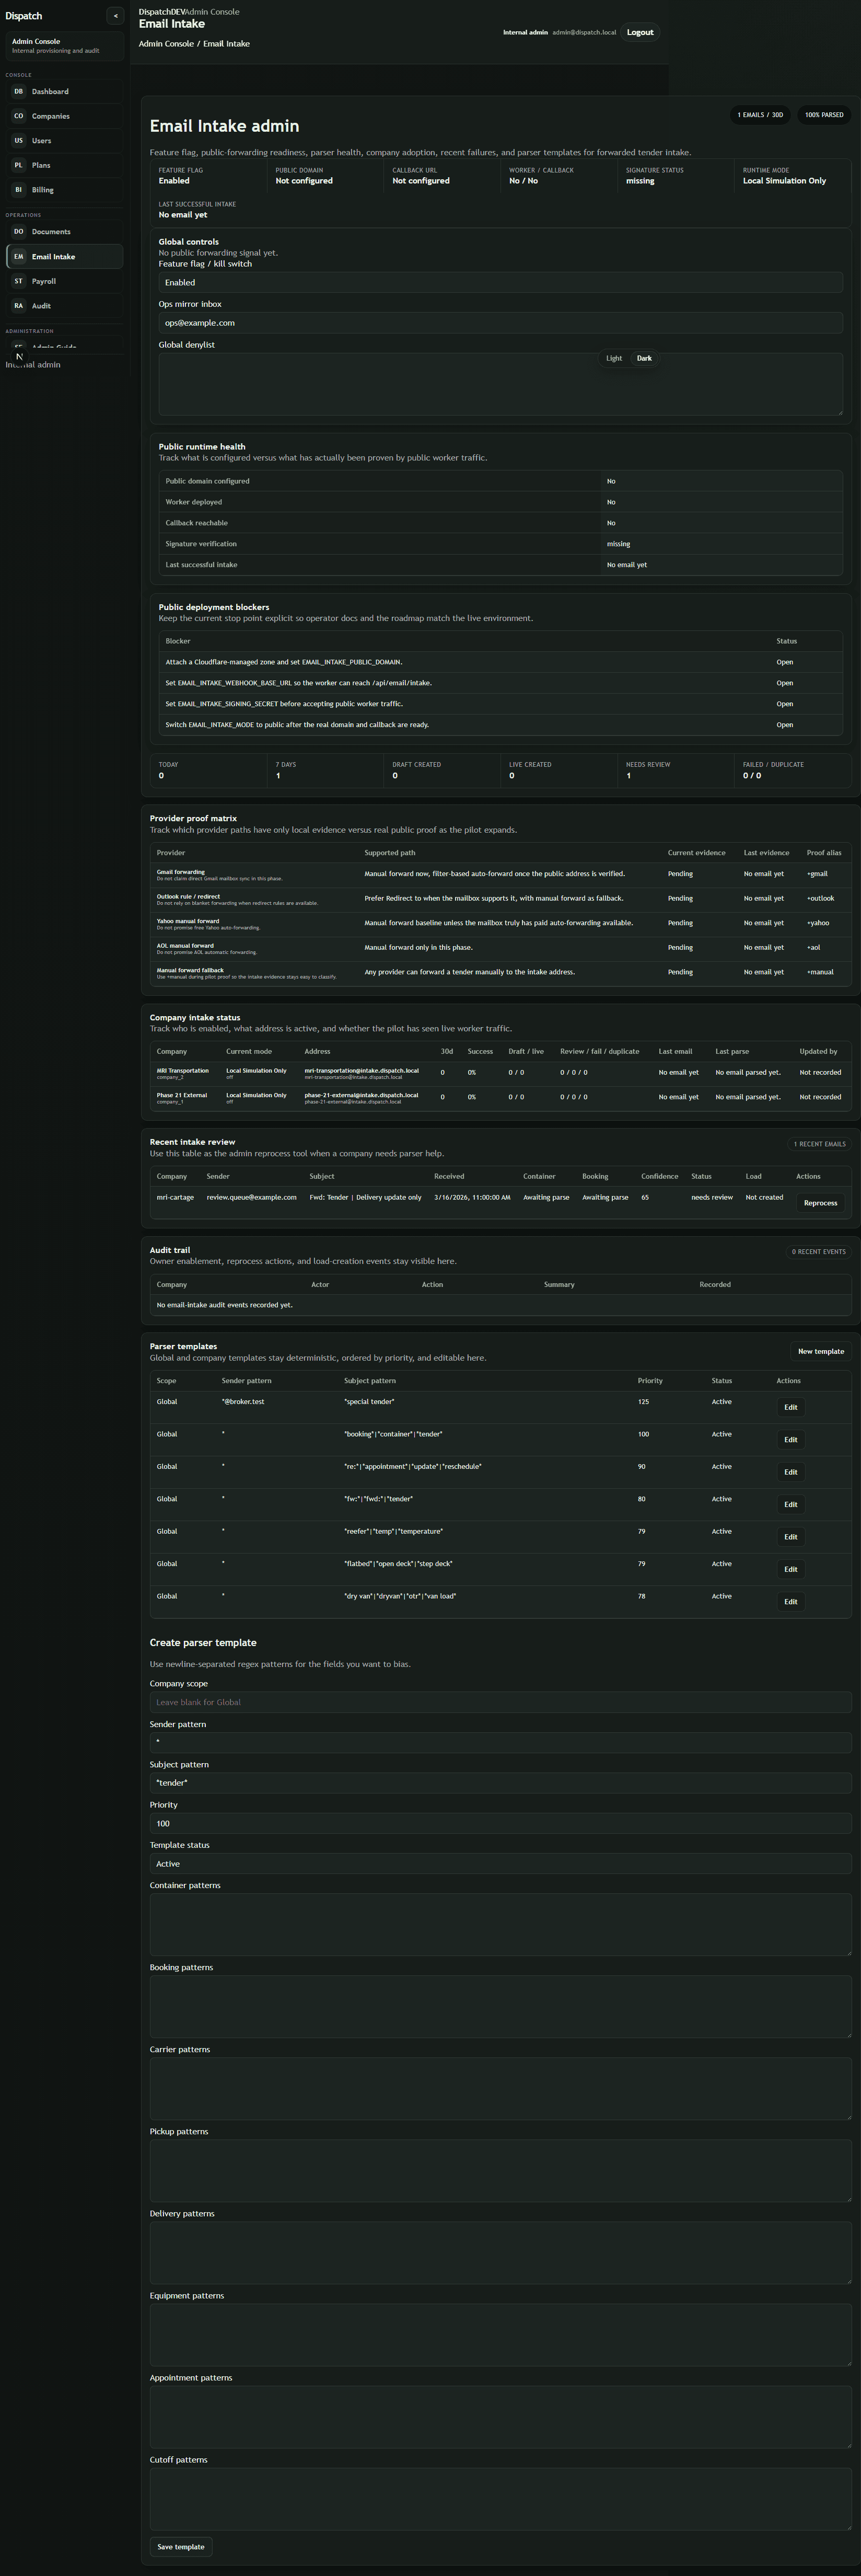This screenshot has width=861, height=2576.
Task: Open the Feature flag / kill switch dropdown
Action: 500,283
